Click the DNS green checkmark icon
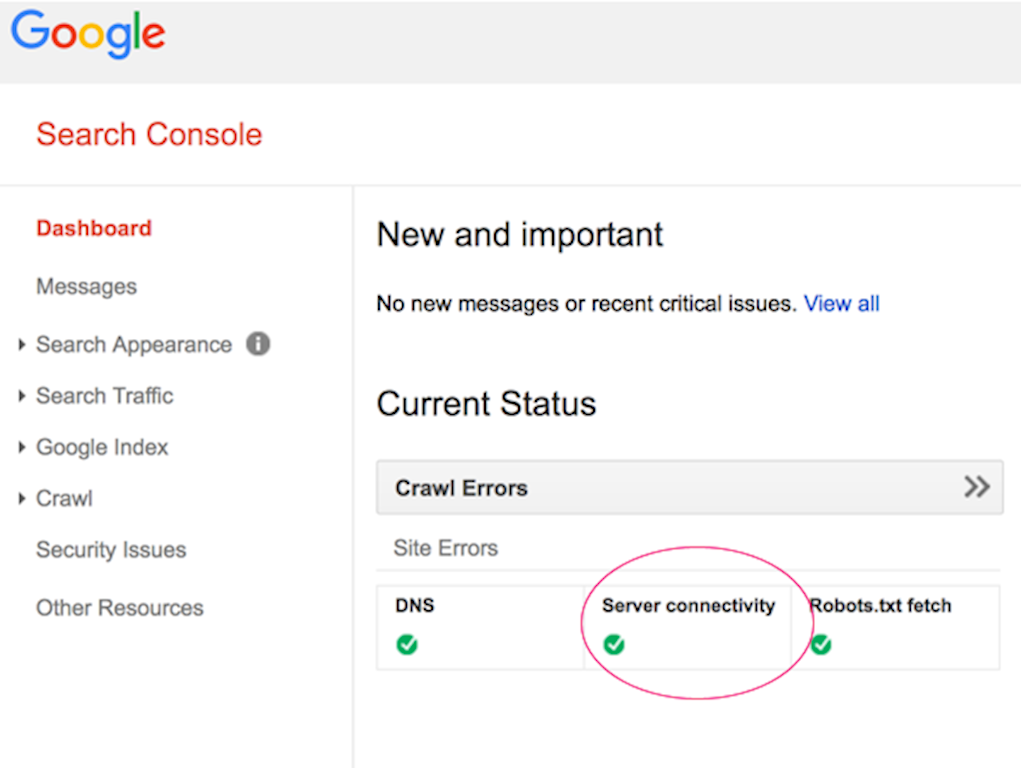The height and width of the screenshot is (768, 1021). [407, 645]
